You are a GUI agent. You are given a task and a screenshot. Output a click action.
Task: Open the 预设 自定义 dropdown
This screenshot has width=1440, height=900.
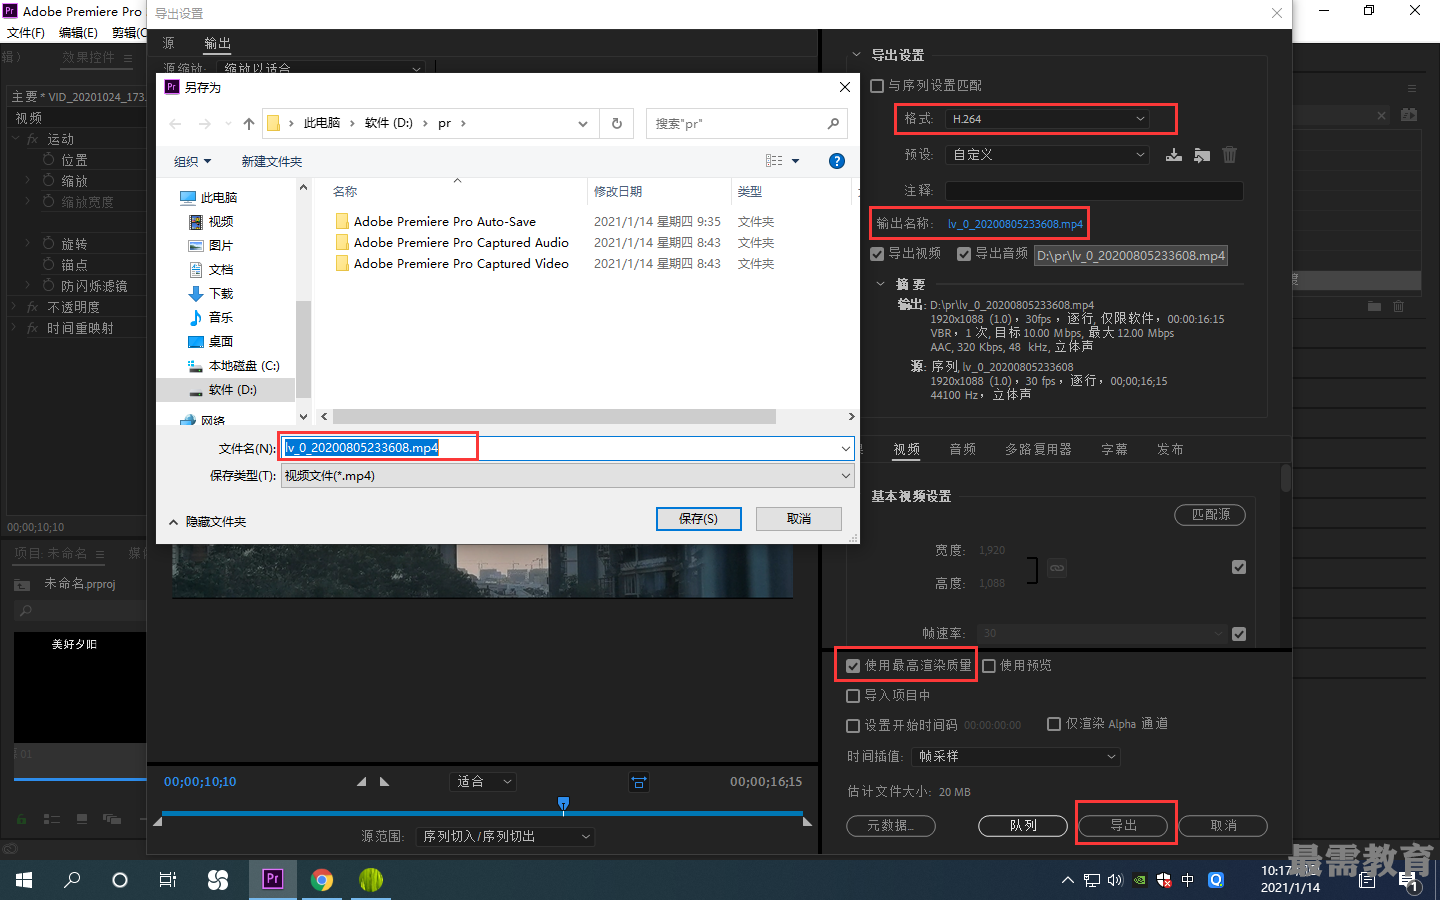pos(1047,155)
